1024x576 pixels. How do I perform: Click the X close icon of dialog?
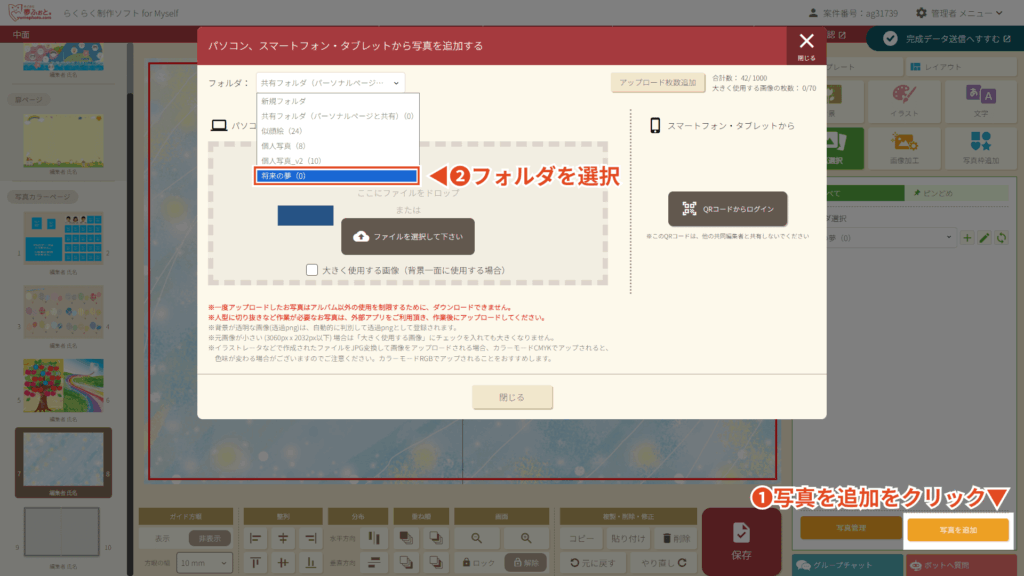click(x=806, y=45)
